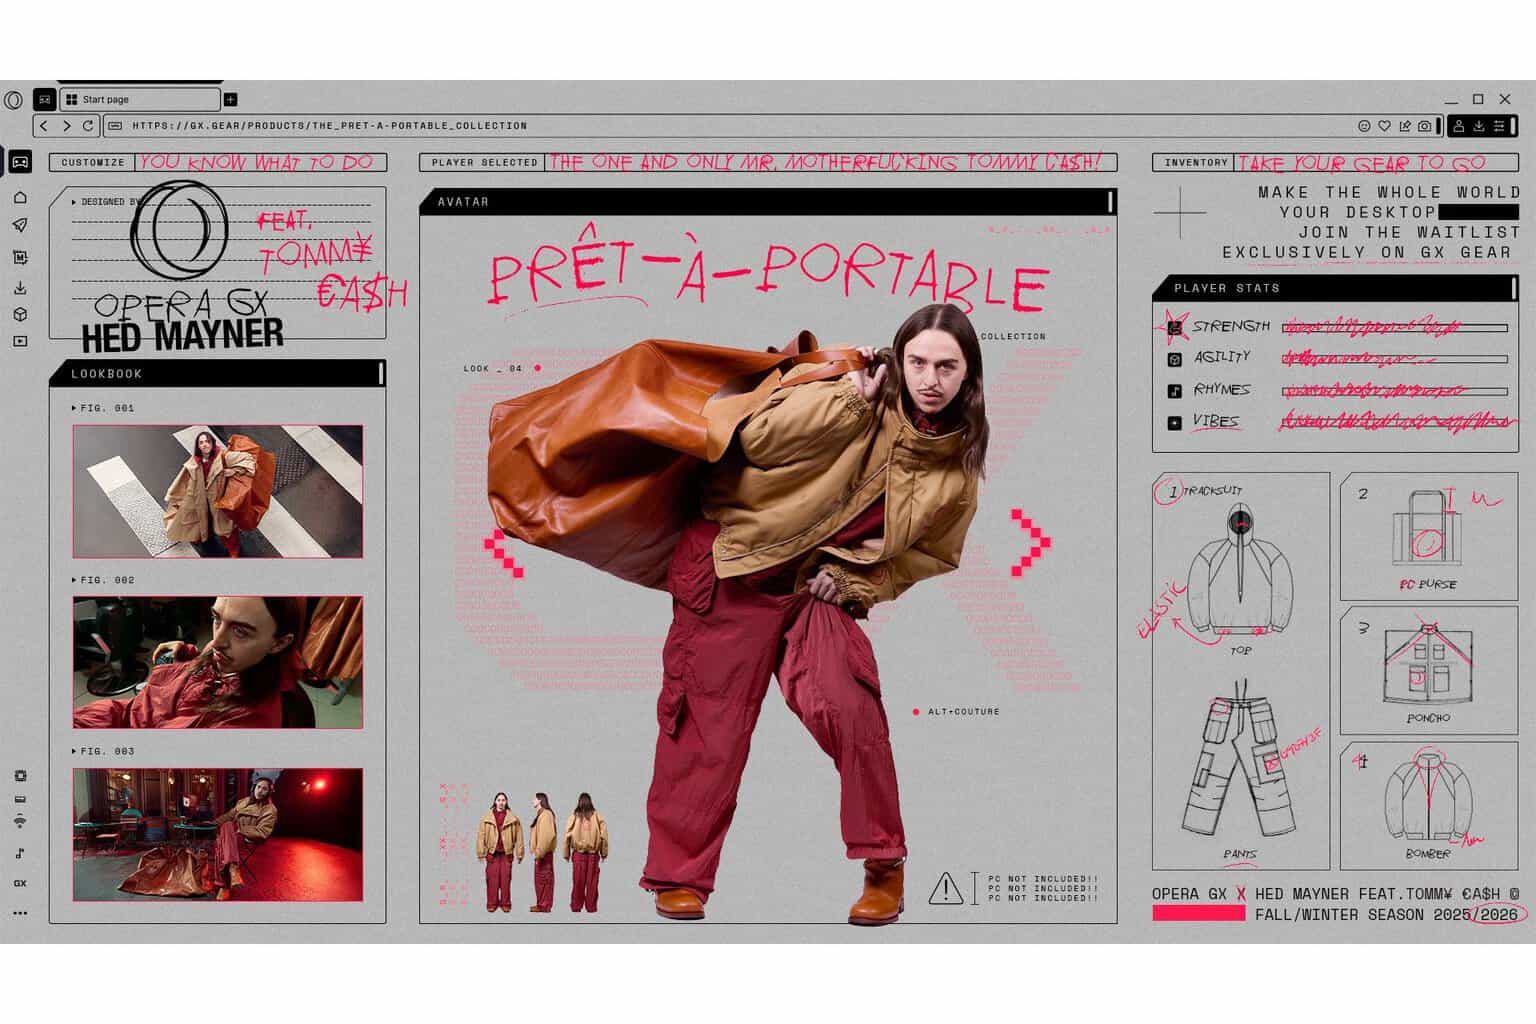Go back with the left arrow
The height and width of the screenshot is (1024, 1536).
point(44,126)
